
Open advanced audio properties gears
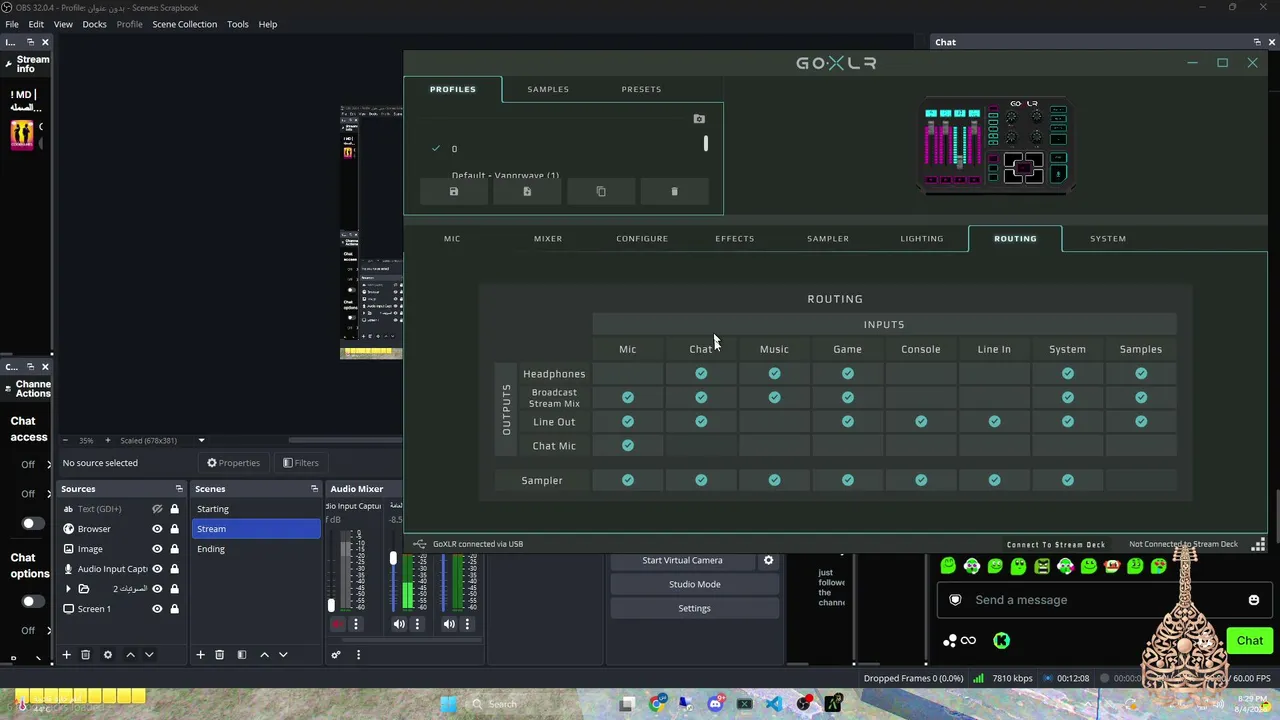tap(336, 655)
